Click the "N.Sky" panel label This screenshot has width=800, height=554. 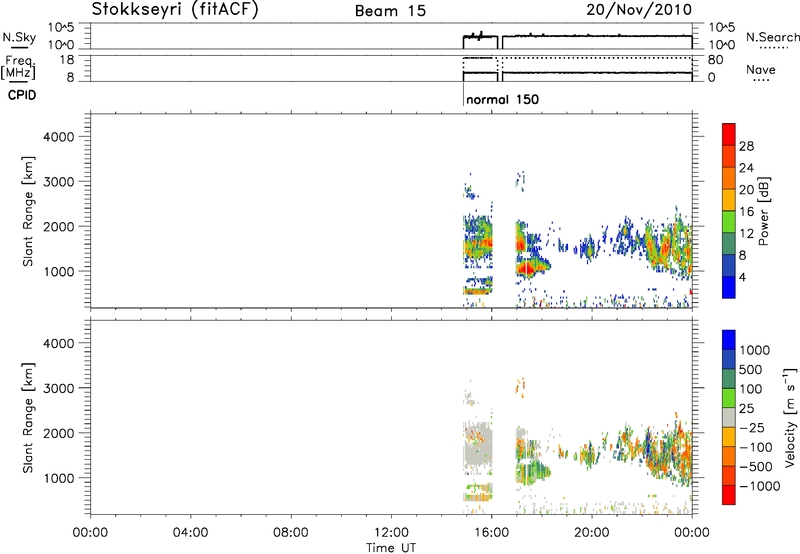pyautogui.click(x=19, y=37)
